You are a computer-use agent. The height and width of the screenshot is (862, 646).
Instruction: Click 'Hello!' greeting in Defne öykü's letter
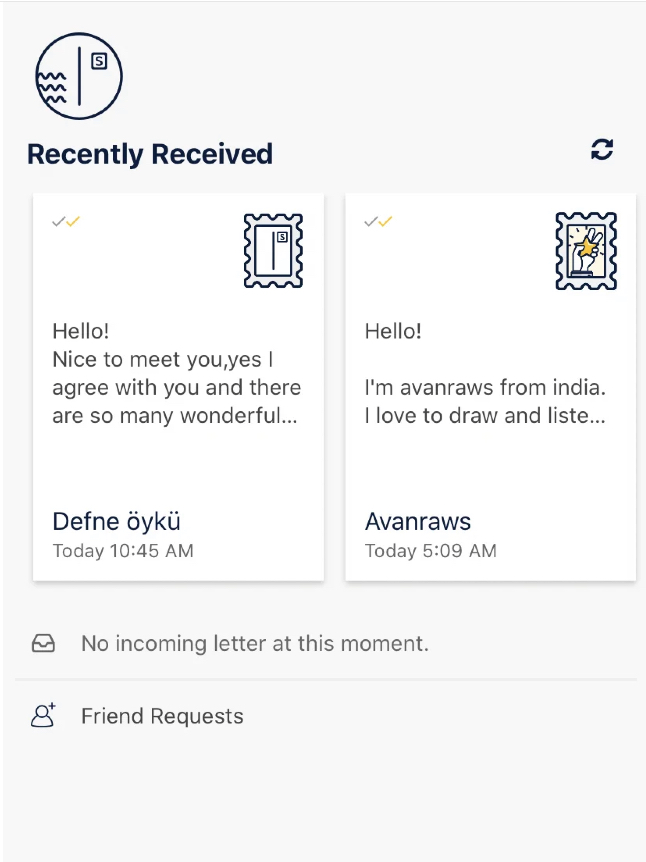(x=81, y=331)
